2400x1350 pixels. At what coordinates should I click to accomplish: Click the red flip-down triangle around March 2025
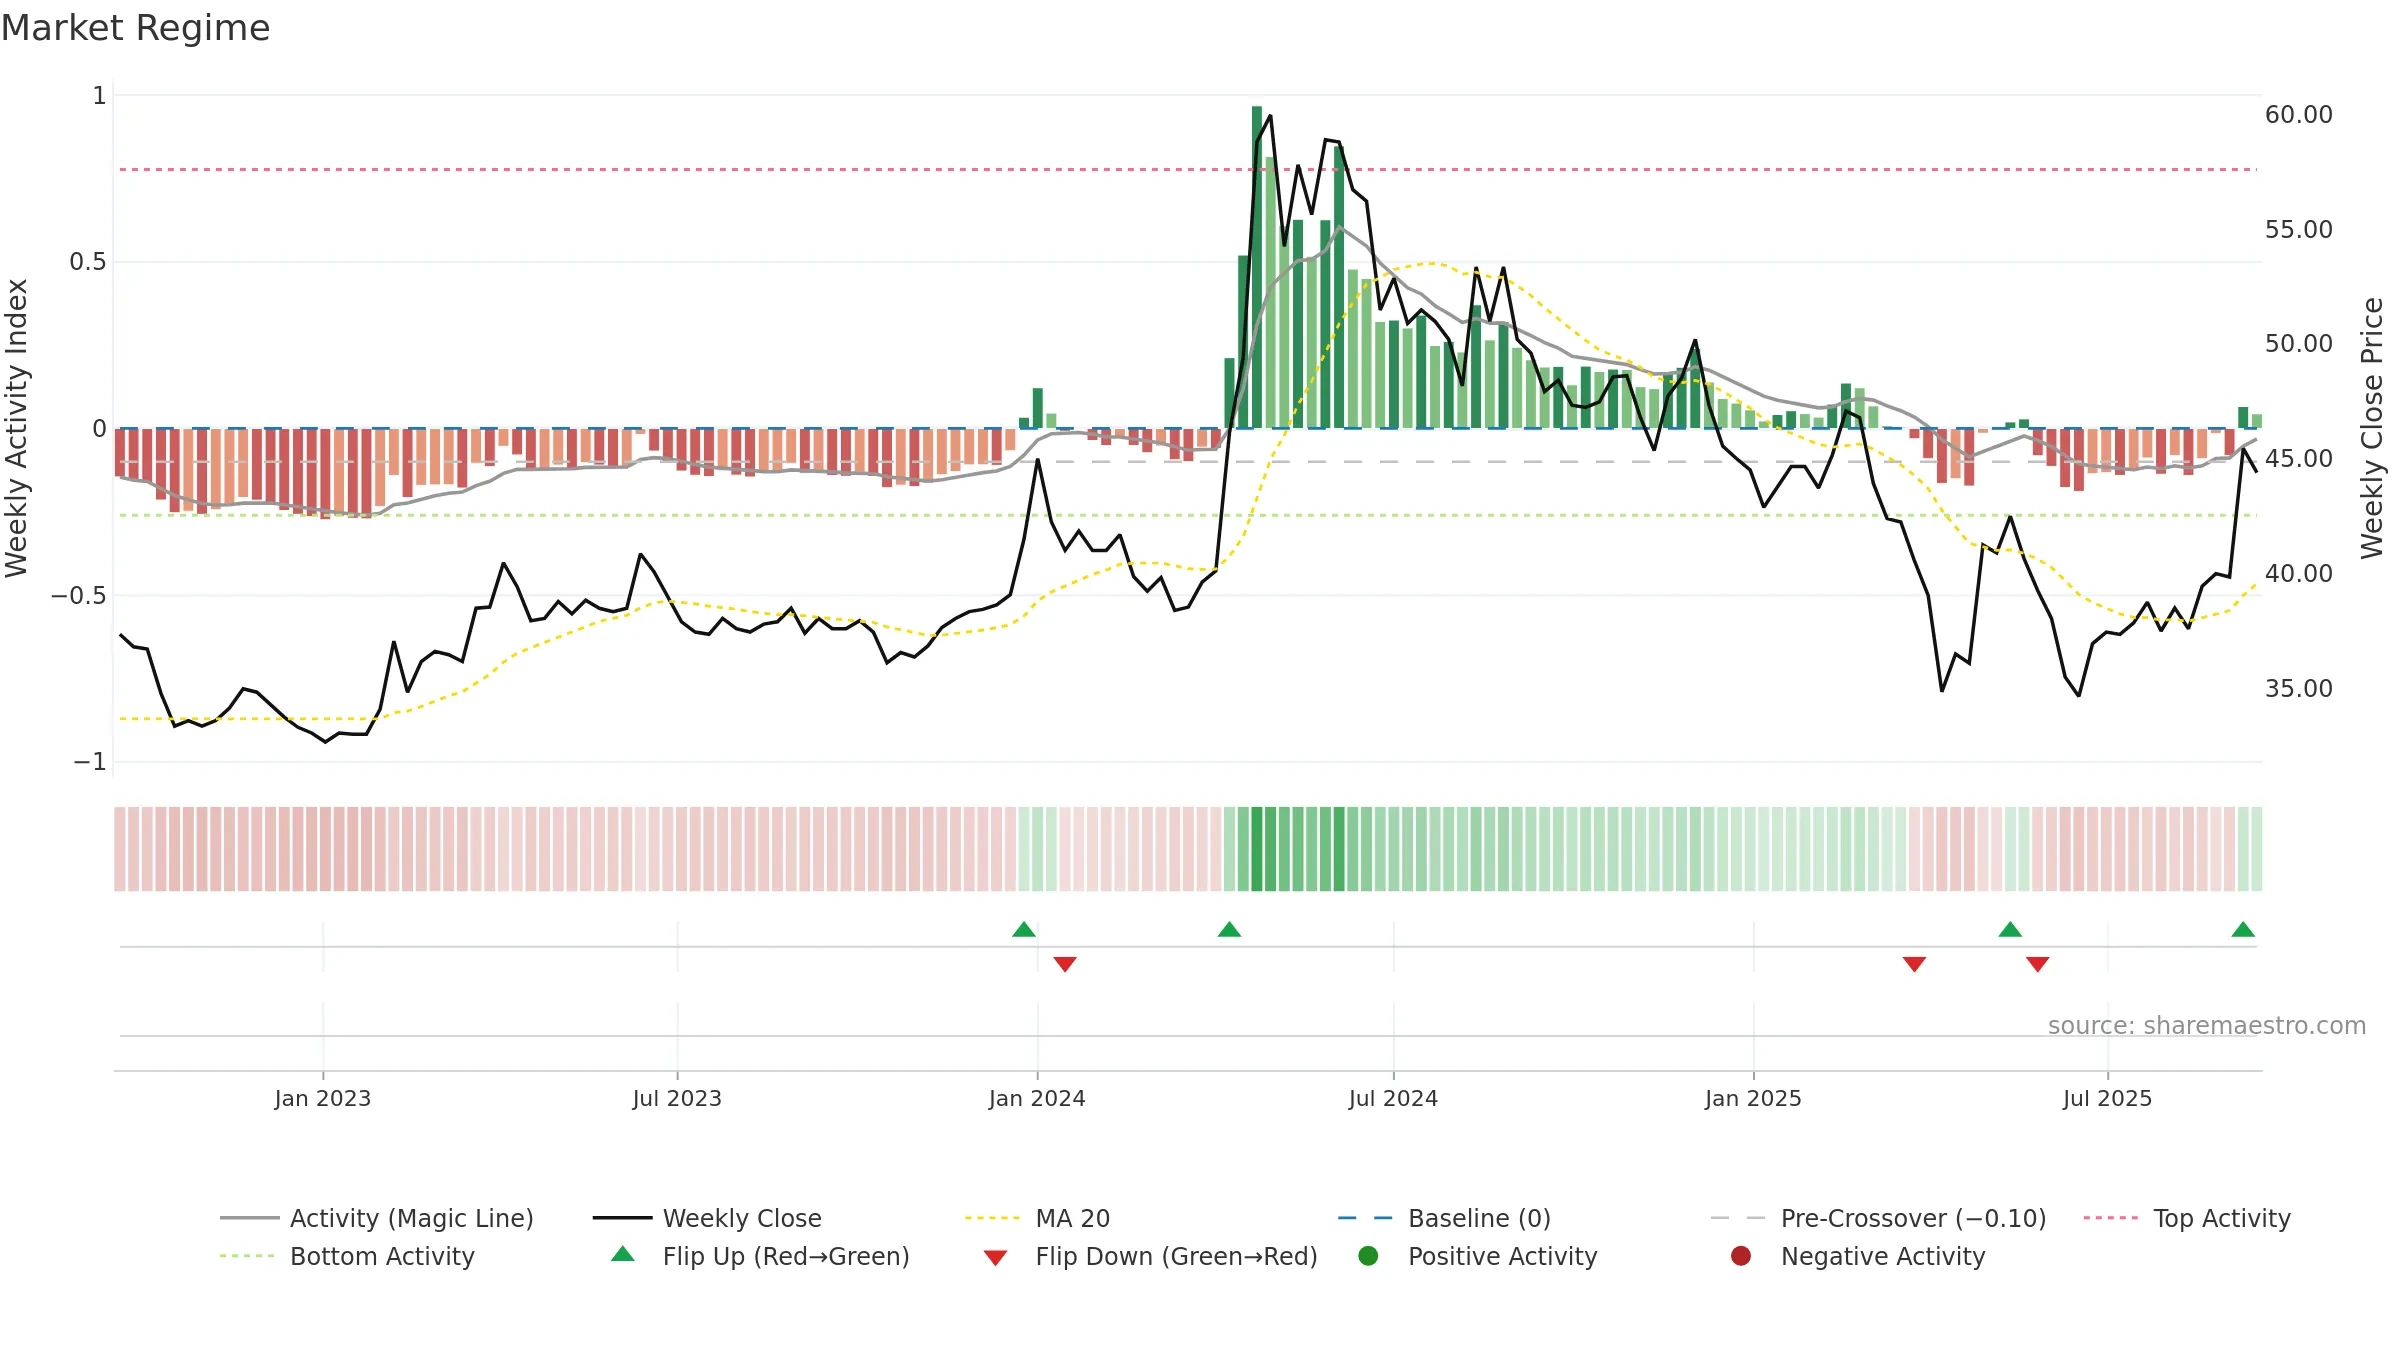[x=1915, y=964]
